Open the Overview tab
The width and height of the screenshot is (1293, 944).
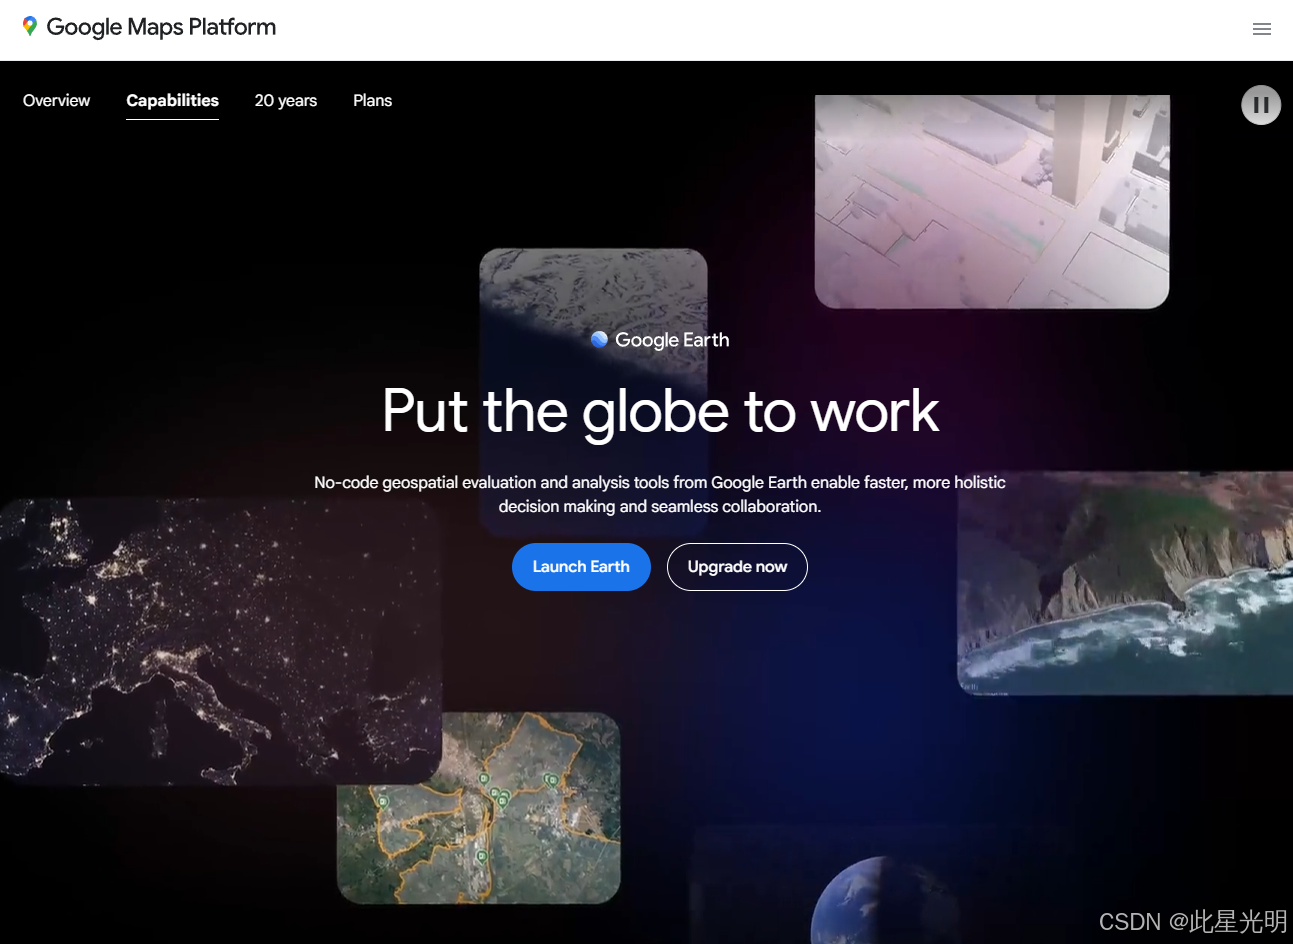click(x=56, y=100)
